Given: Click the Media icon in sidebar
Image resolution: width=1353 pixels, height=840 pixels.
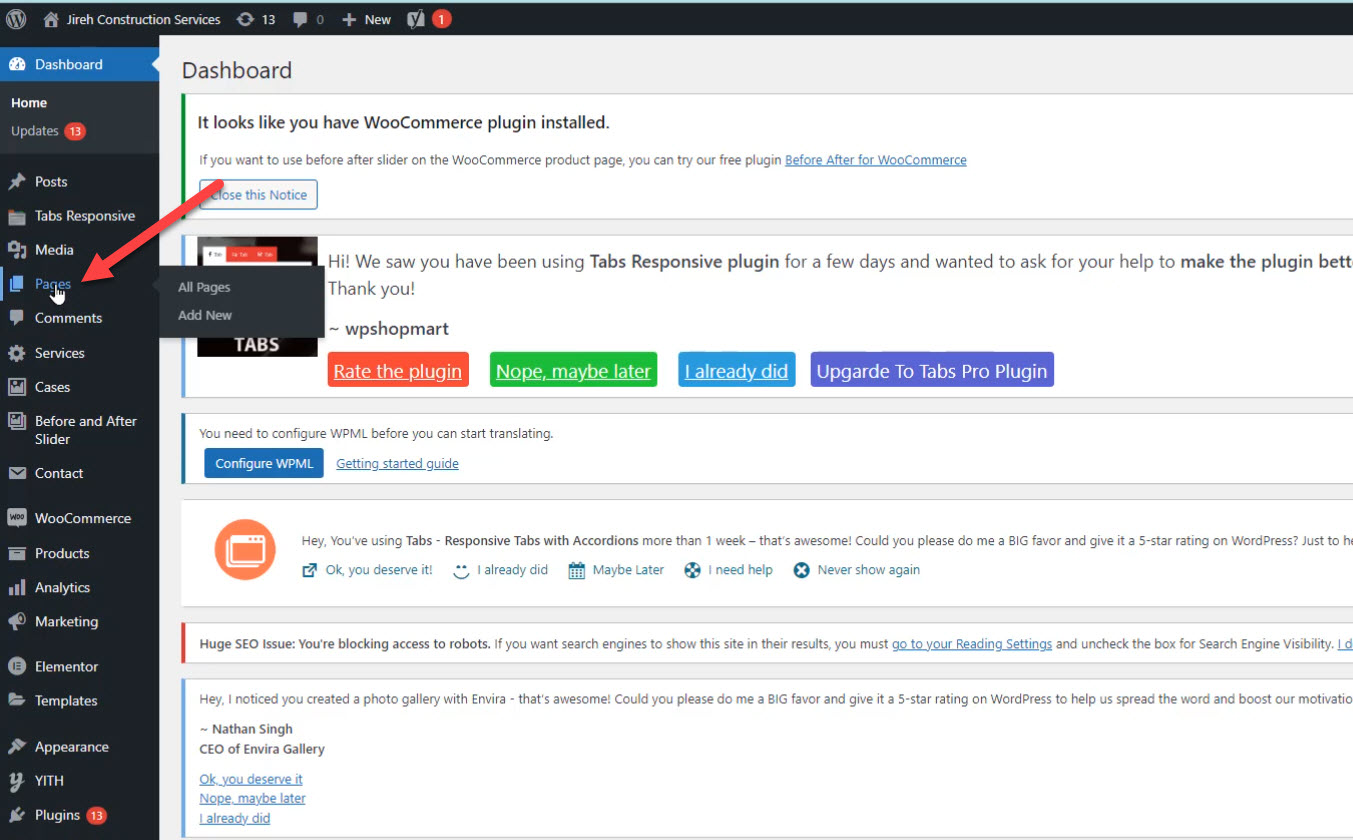Looking at the screenshot, I should (x=17, y=250).
